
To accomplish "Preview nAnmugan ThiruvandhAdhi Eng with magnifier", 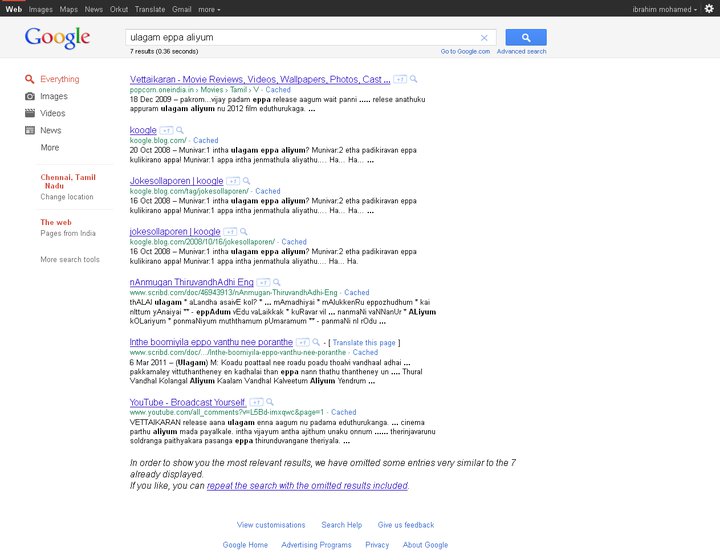I will click(276, 282).
